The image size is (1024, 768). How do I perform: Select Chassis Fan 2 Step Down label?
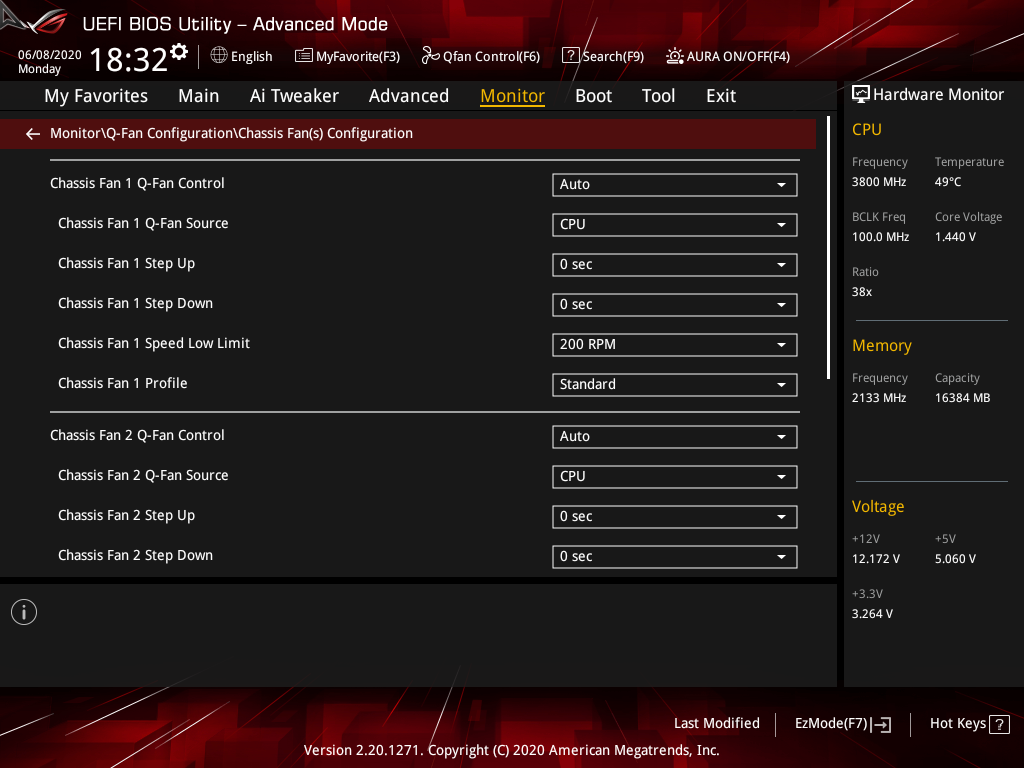tap(135, 556)
